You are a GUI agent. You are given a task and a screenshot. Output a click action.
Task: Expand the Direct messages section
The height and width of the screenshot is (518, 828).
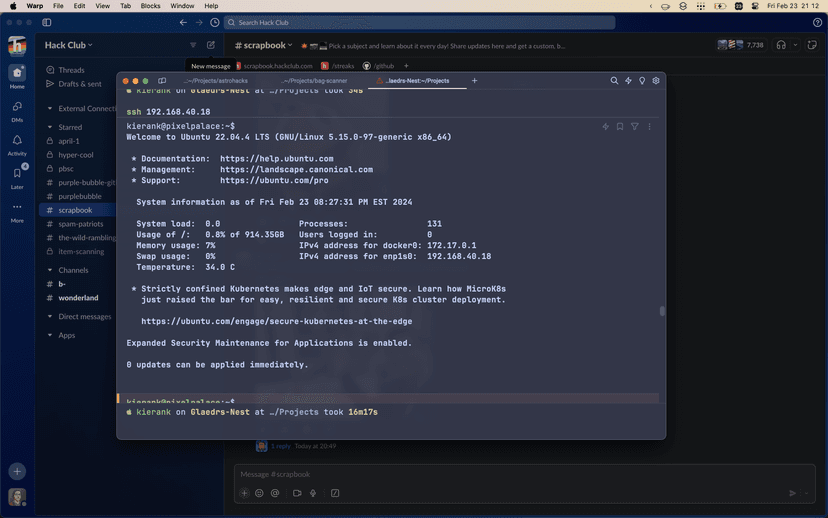[x=50, y=317]
